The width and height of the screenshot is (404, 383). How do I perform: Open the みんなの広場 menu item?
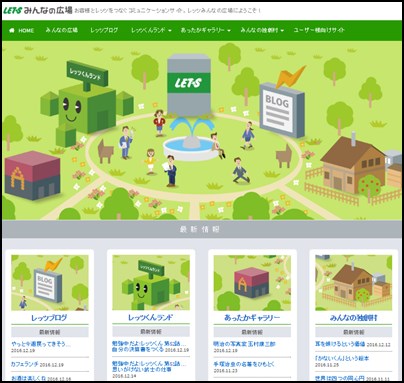62,30
